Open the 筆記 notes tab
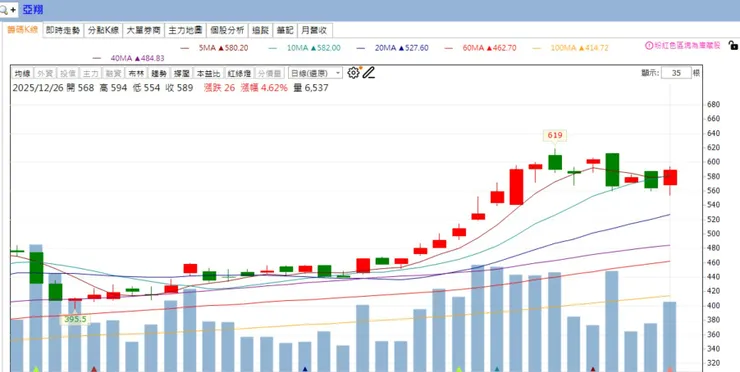The height and width of the screenshot is (372, 740). click(285, 30)
